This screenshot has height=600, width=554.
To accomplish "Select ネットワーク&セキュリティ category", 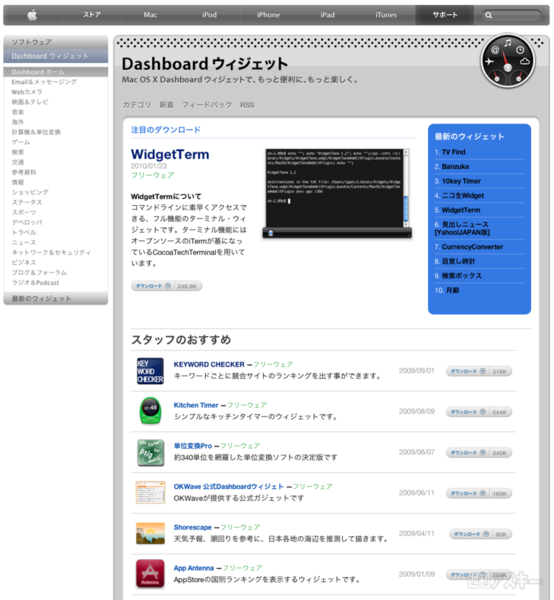I will coord(51,252).
